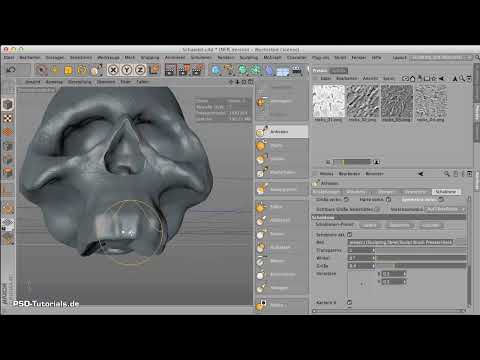The width and height of the screenshot is (480, 360).
Task: Open the Layout dropdown
Action: 441,58
